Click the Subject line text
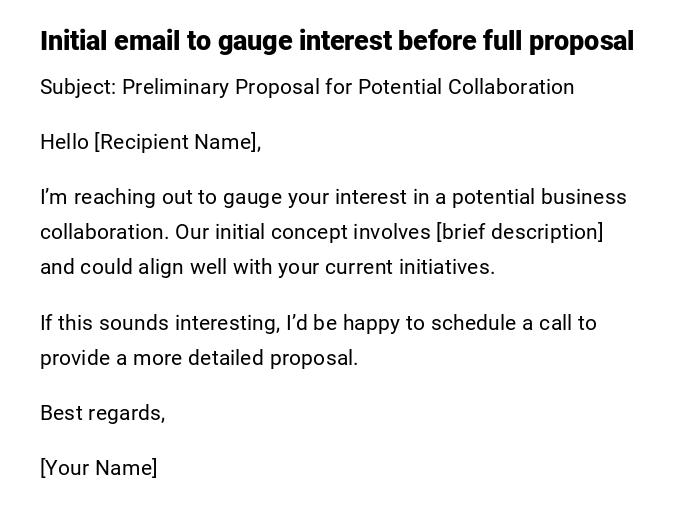The width and height of the screenshot is (700, 530). pyautogui.click(x=307, y=87)
